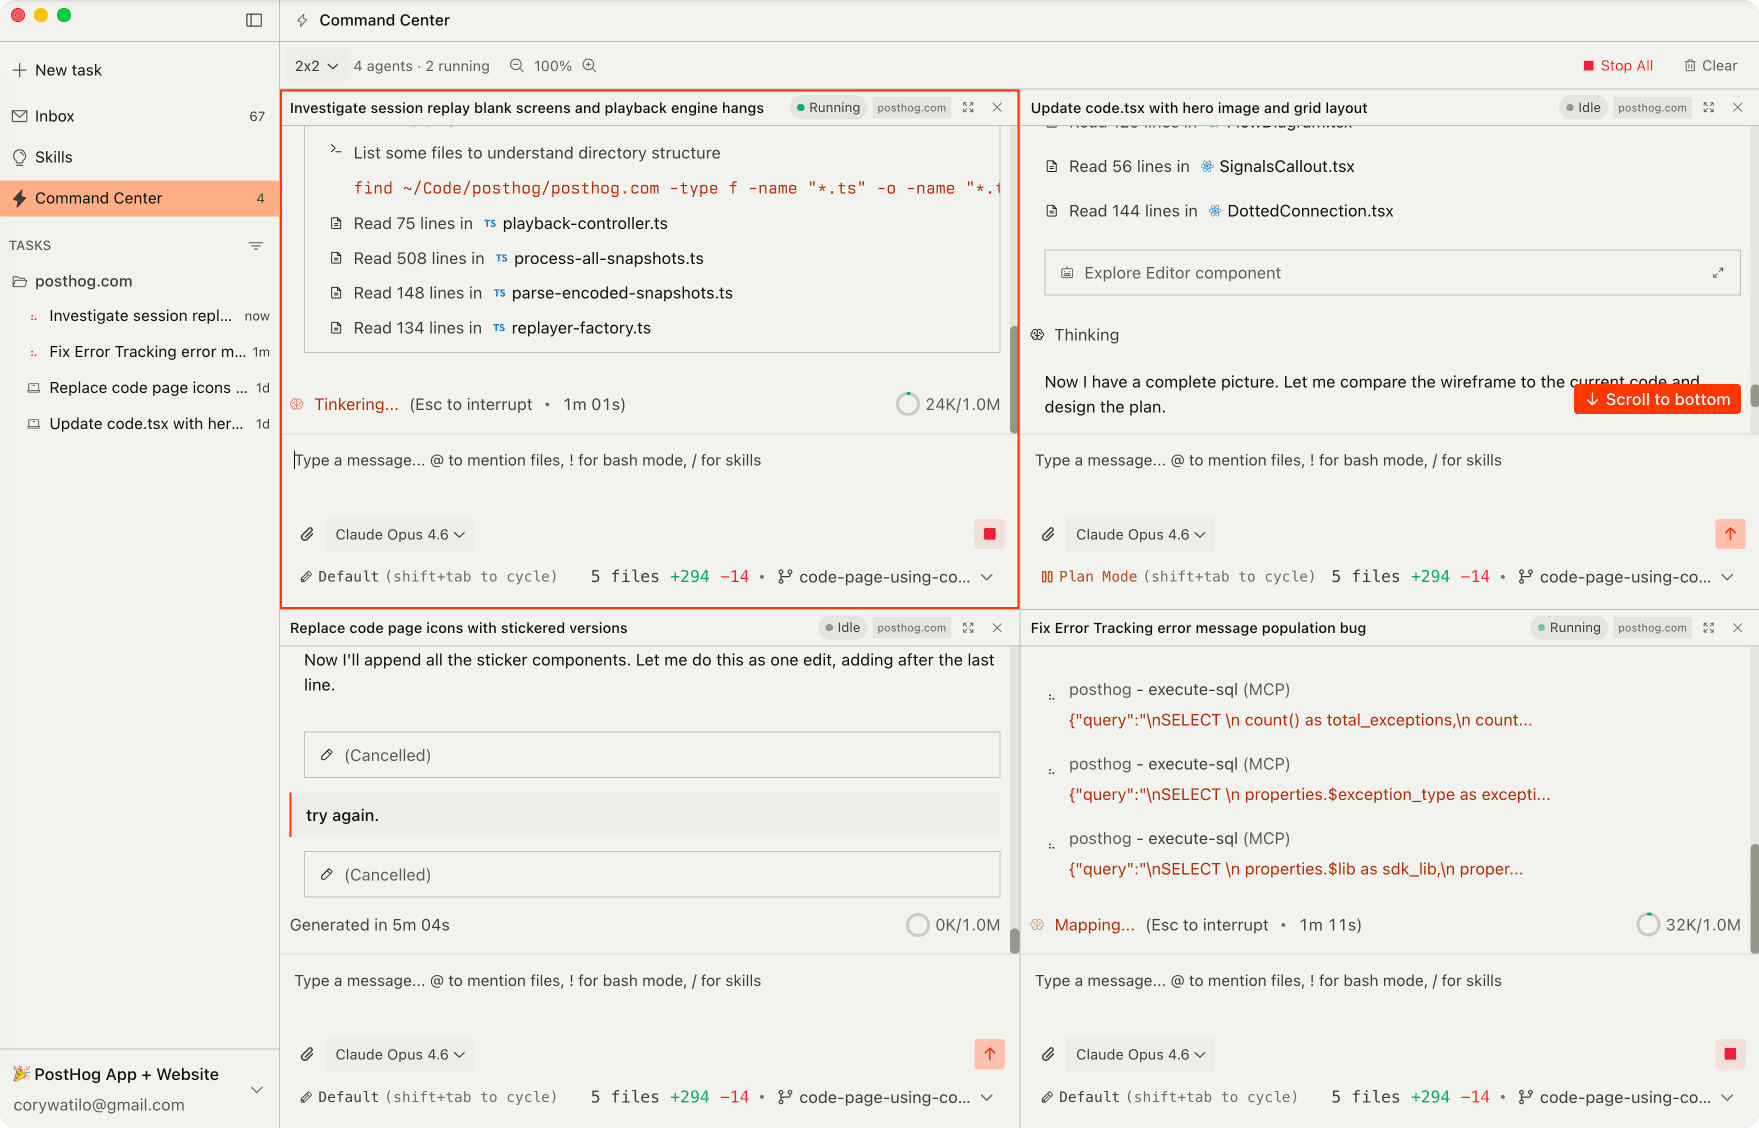Expand session replay panel to fullscreen
The width and height of the screenshot is (1759, 1128).
click(x=967, y=107)
